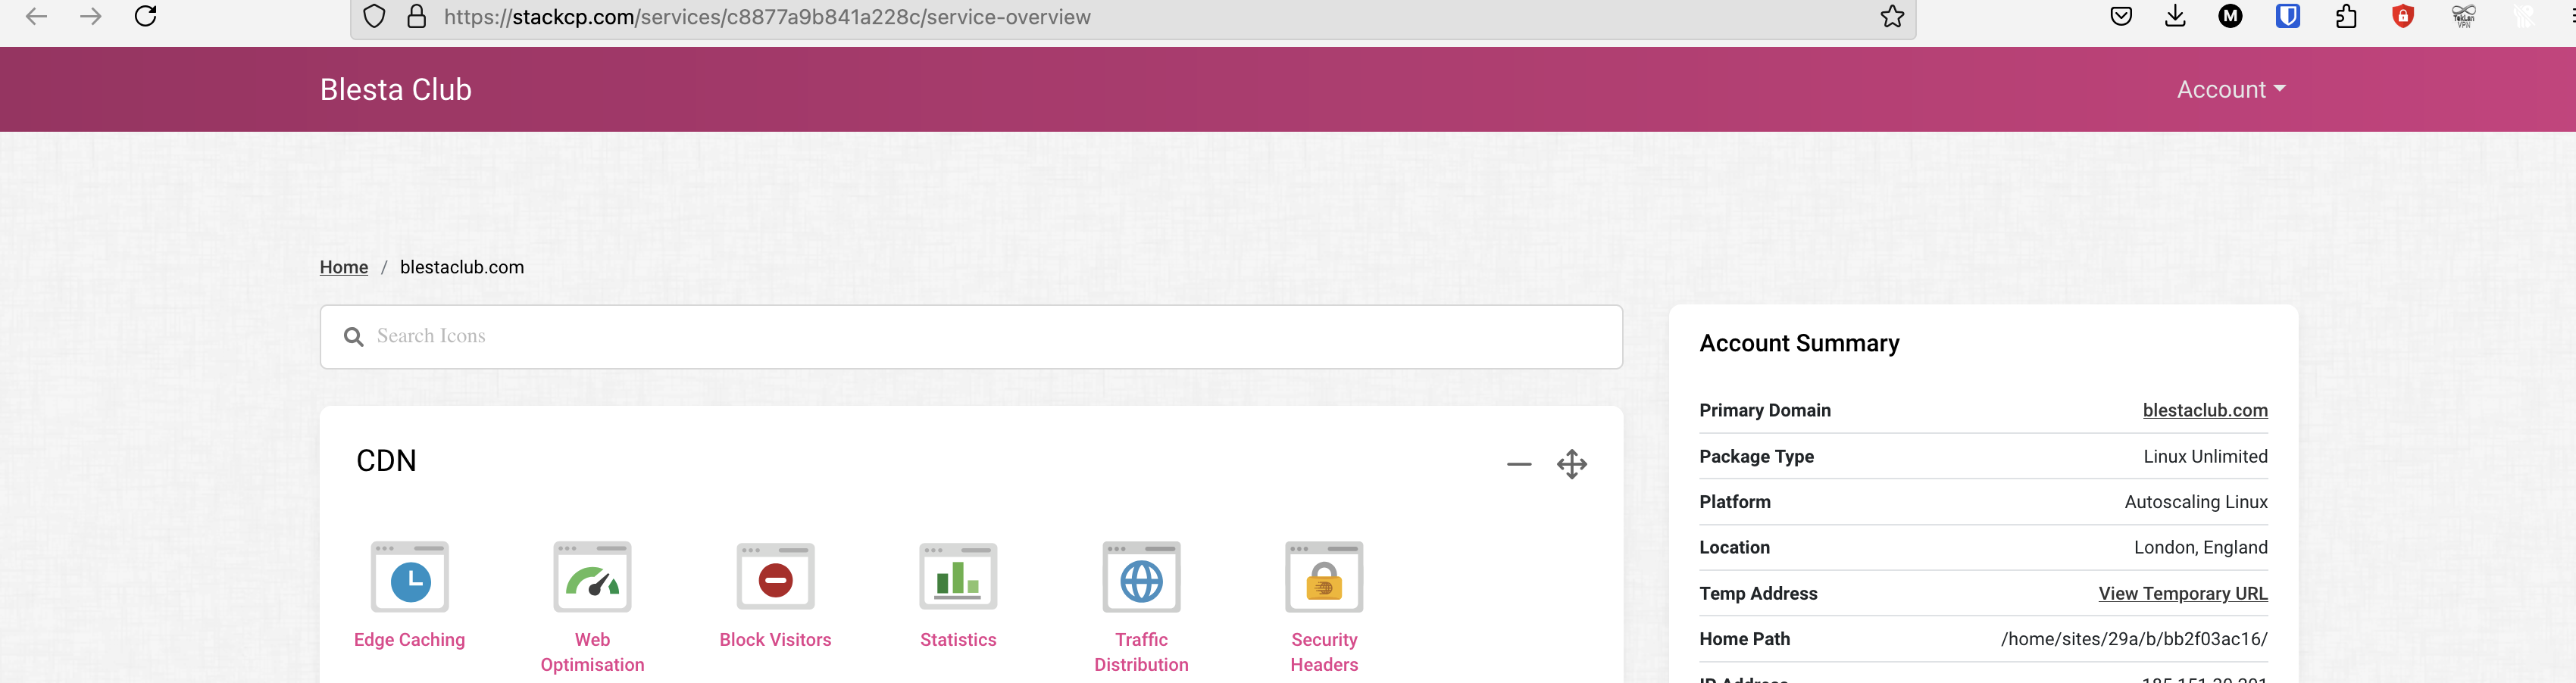Open the Bitwarden shield extension icon
Viewport: 2576px width, 683px height.
tap(2288, 16)
